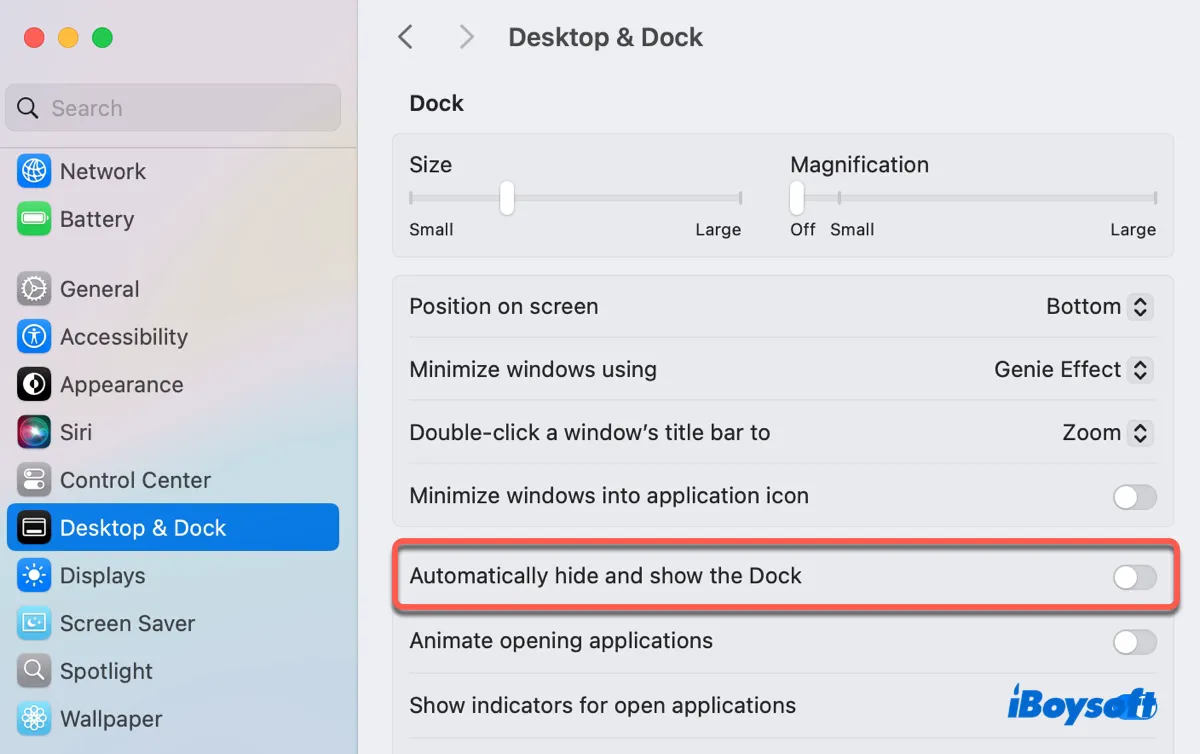Click the Network globe icon in sidebar
The height and width of the screenshot is (754, 1200).
34,171
